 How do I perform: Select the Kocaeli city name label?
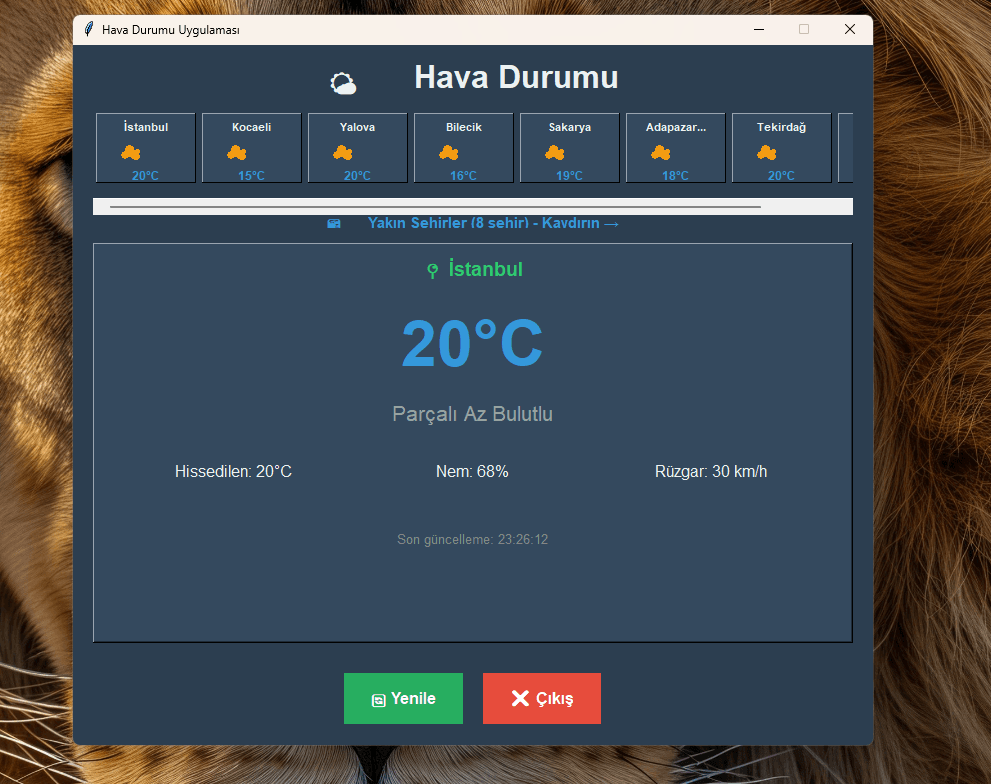pos(252,127)
